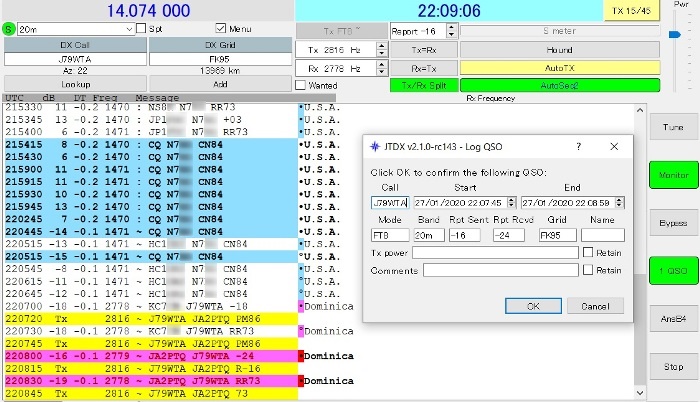The height and width of the screenshot is (402, 700).
Task: Select Tx row 220815 J79WTA JA2PTQ R-16
Action: point(151,368)
